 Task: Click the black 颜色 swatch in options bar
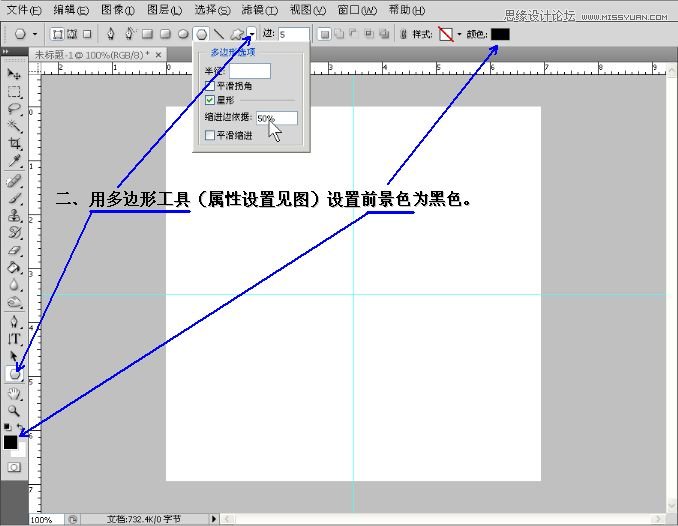(x=500, y=34)
